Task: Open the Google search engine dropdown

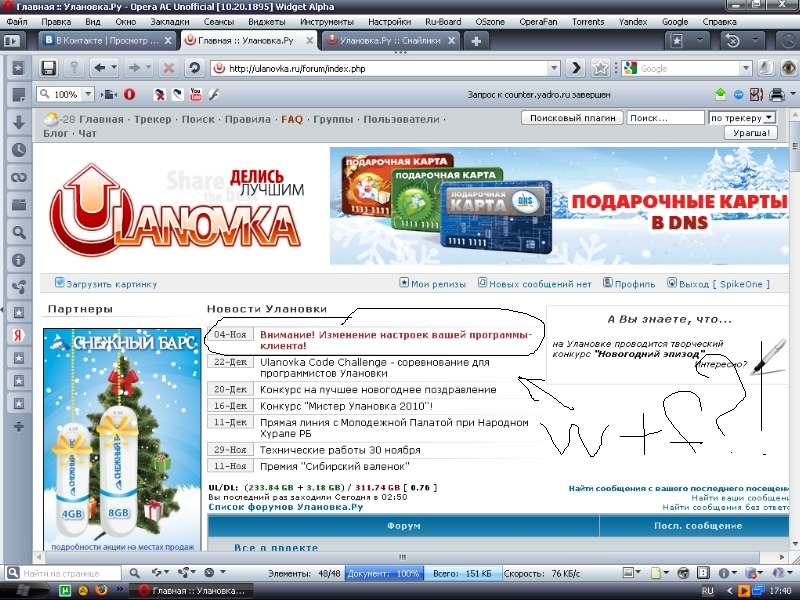Action: 746,68
